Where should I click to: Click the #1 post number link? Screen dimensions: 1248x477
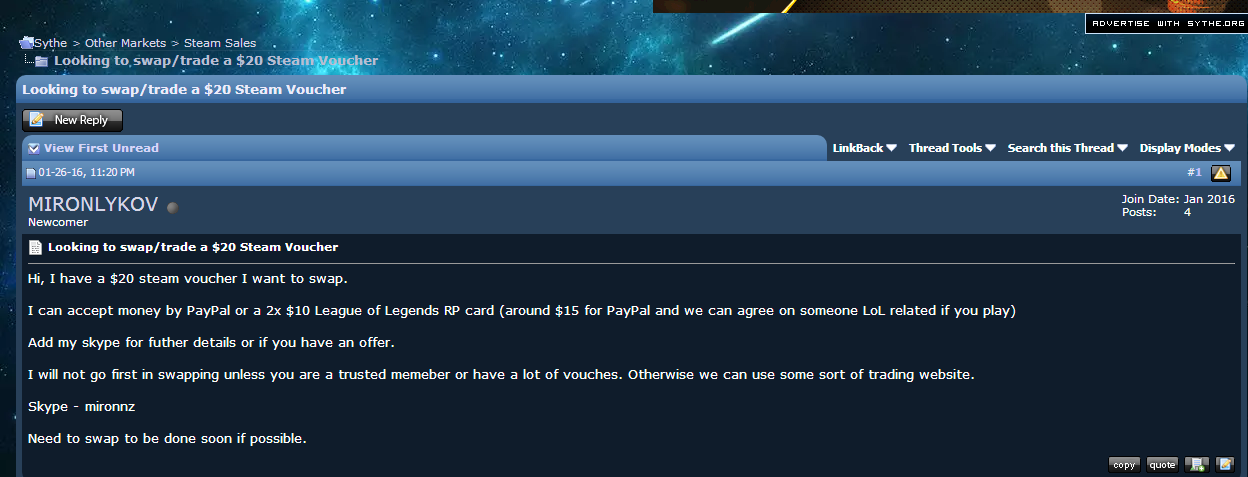coord(1194,173)
